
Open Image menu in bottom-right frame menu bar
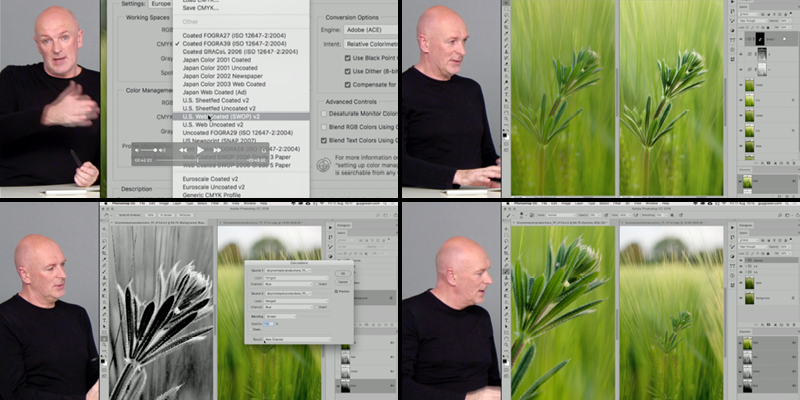[x=566, y=204]
